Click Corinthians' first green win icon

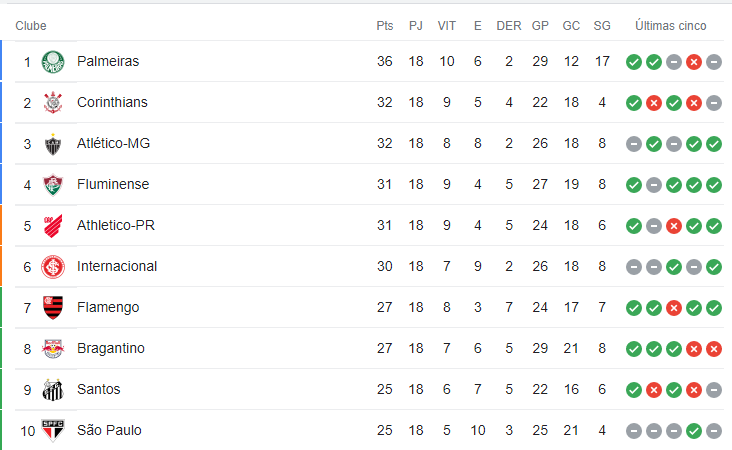point(633,103)
